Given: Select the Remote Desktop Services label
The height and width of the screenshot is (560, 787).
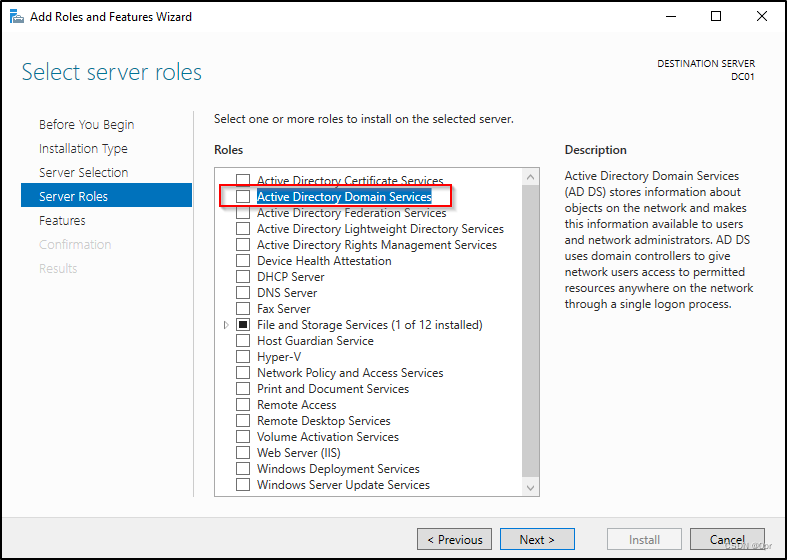Looking at the screenshot, I should click(324, 421).
